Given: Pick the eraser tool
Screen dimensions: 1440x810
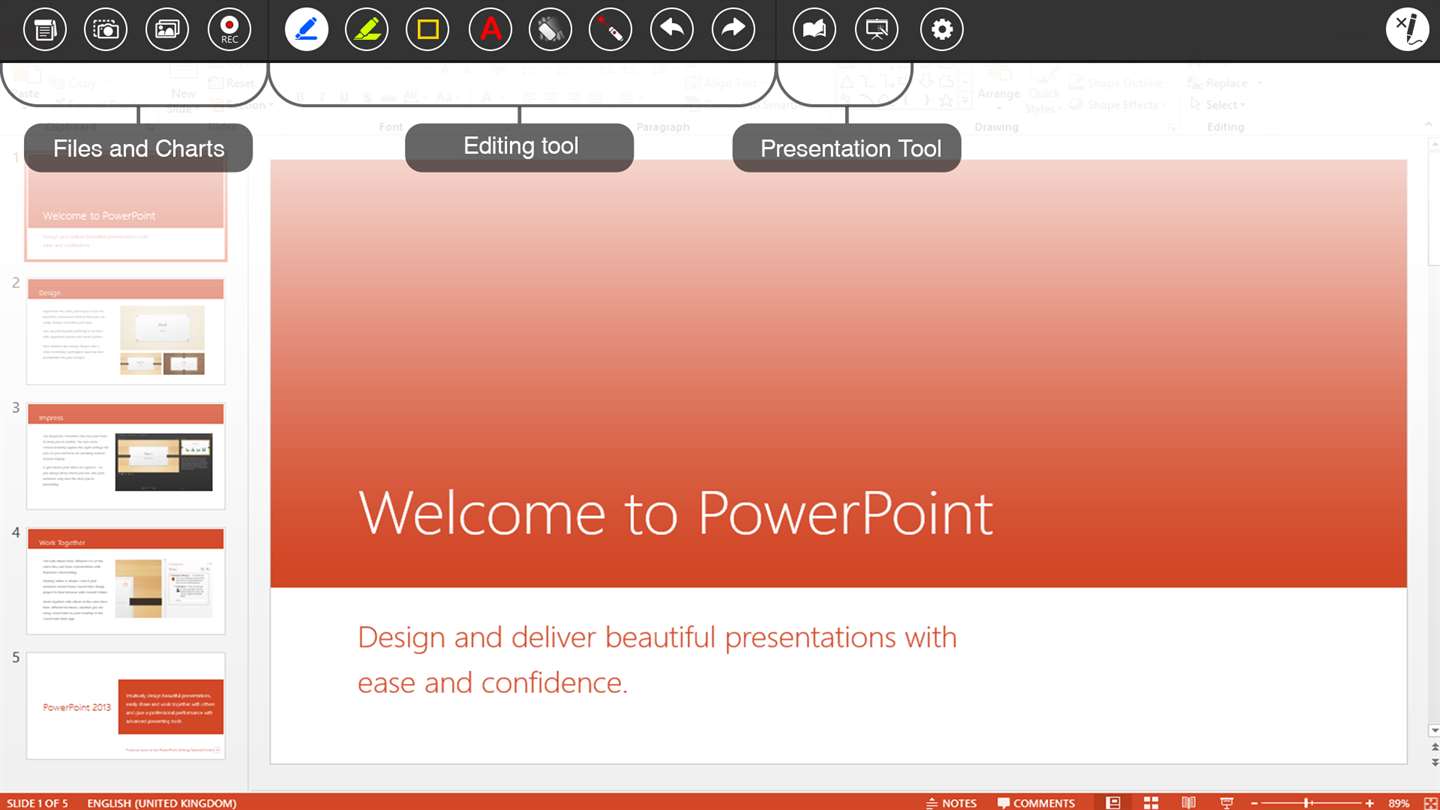Looking at the screenshot, I should pyautogui.click(x=550, y=29).
